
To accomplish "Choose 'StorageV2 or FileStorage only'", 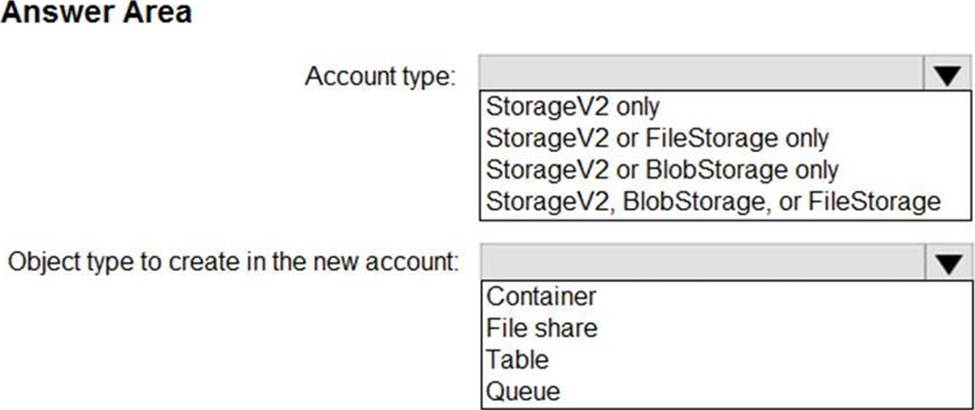I will click(657, 137).
